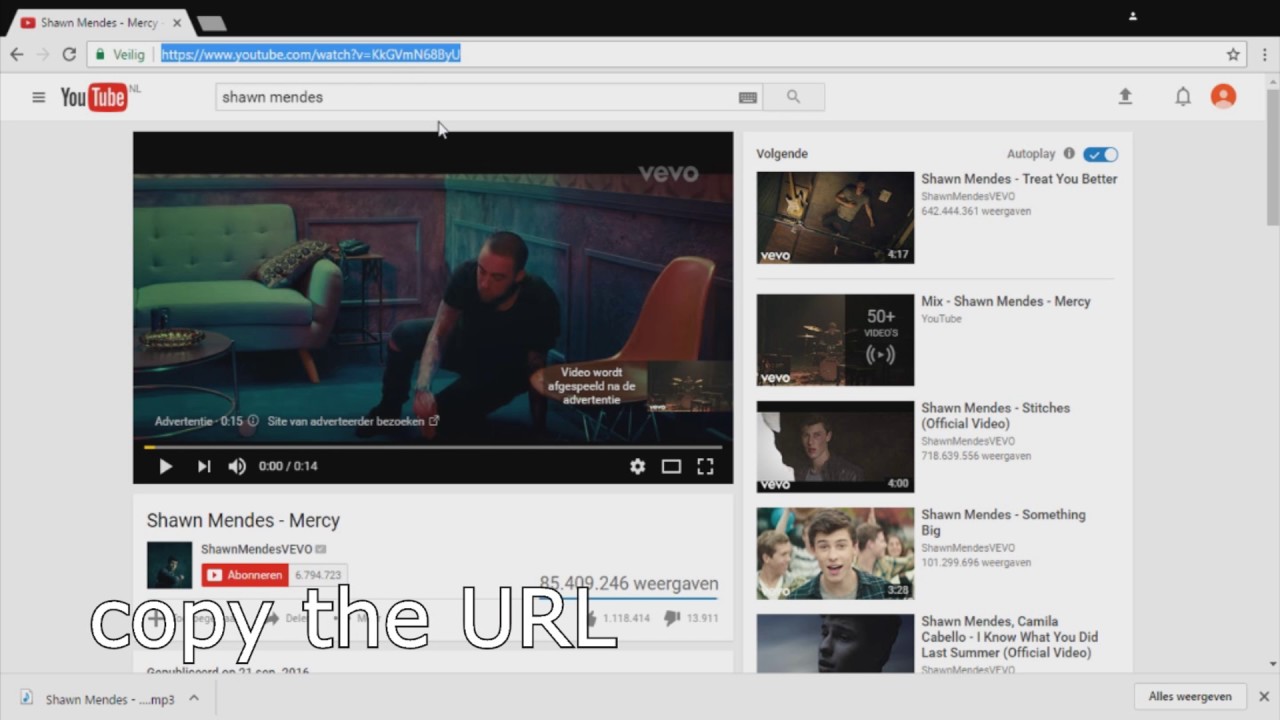Reload the page in Chrome
The height and width of the screenshot is (720, 1280).
click(x=69, y=54)
